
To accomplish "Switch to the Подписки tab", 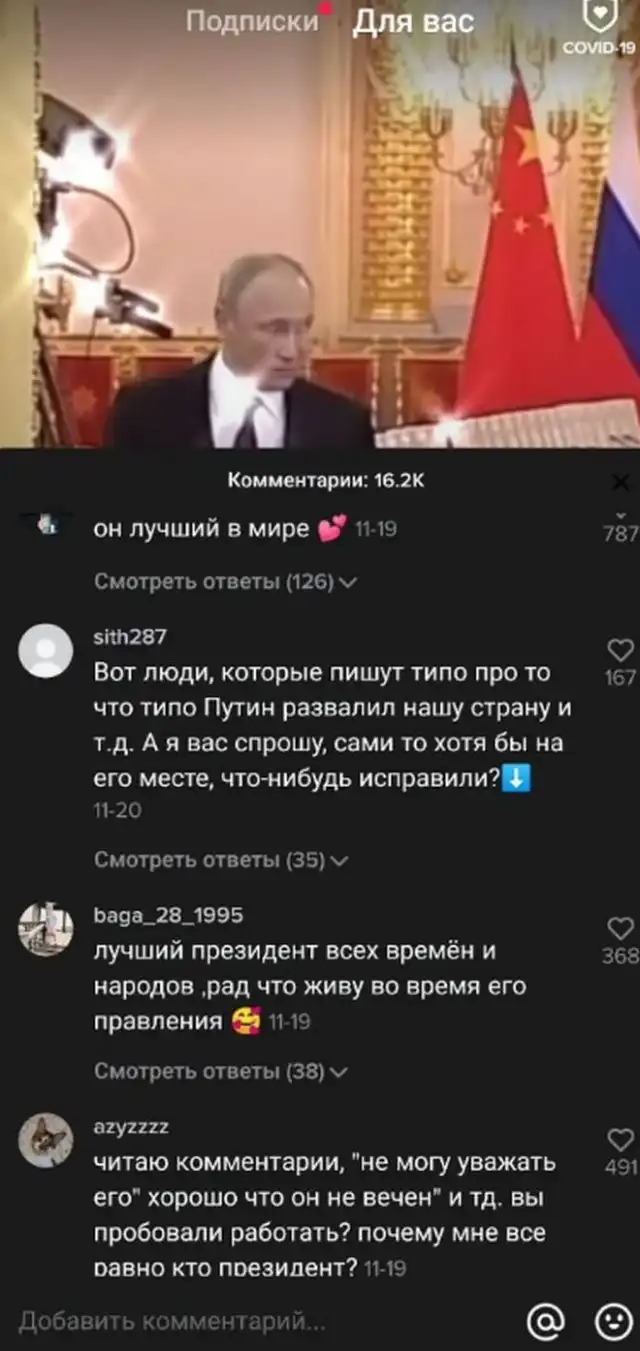I will [x=252, y=21].
